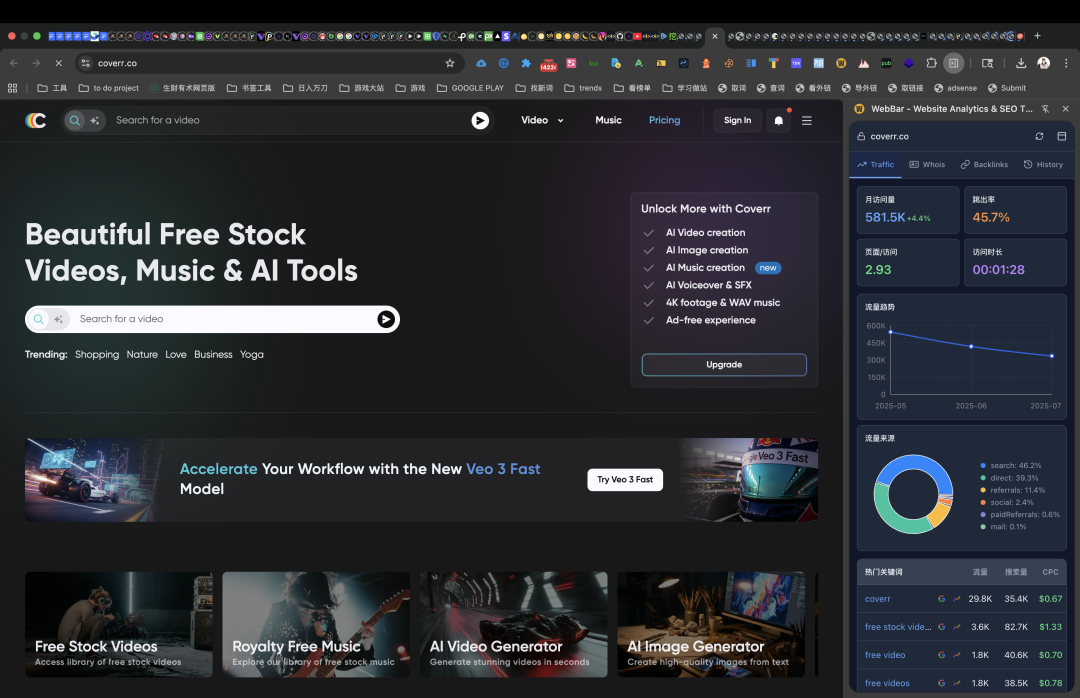The width and height of the screenshot is (1080, 698).
Task: Open a new browser tab with plus
Action: [1037, 36]
